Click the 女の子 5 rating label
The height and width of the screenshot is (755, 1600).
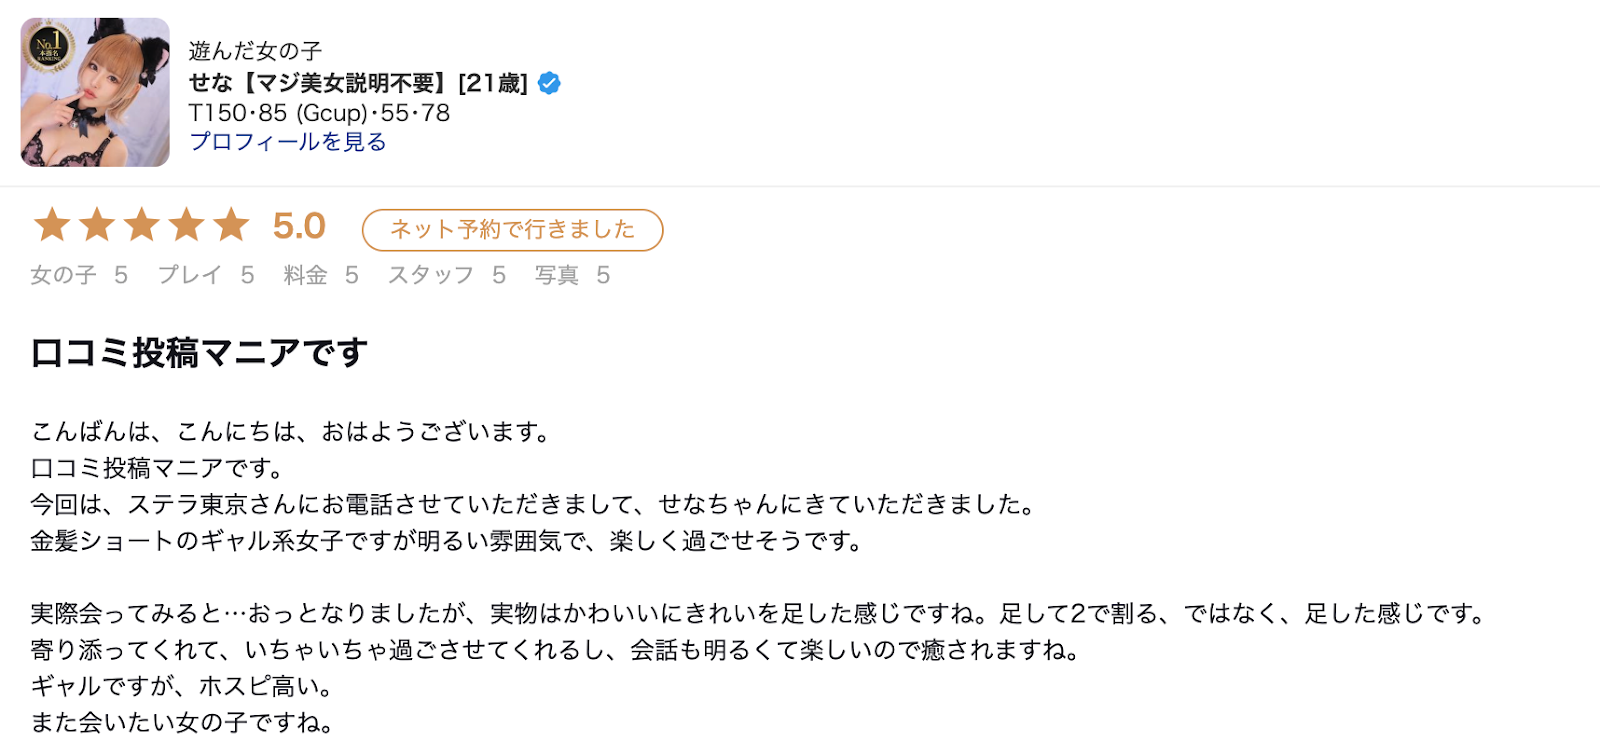[79, 275]
